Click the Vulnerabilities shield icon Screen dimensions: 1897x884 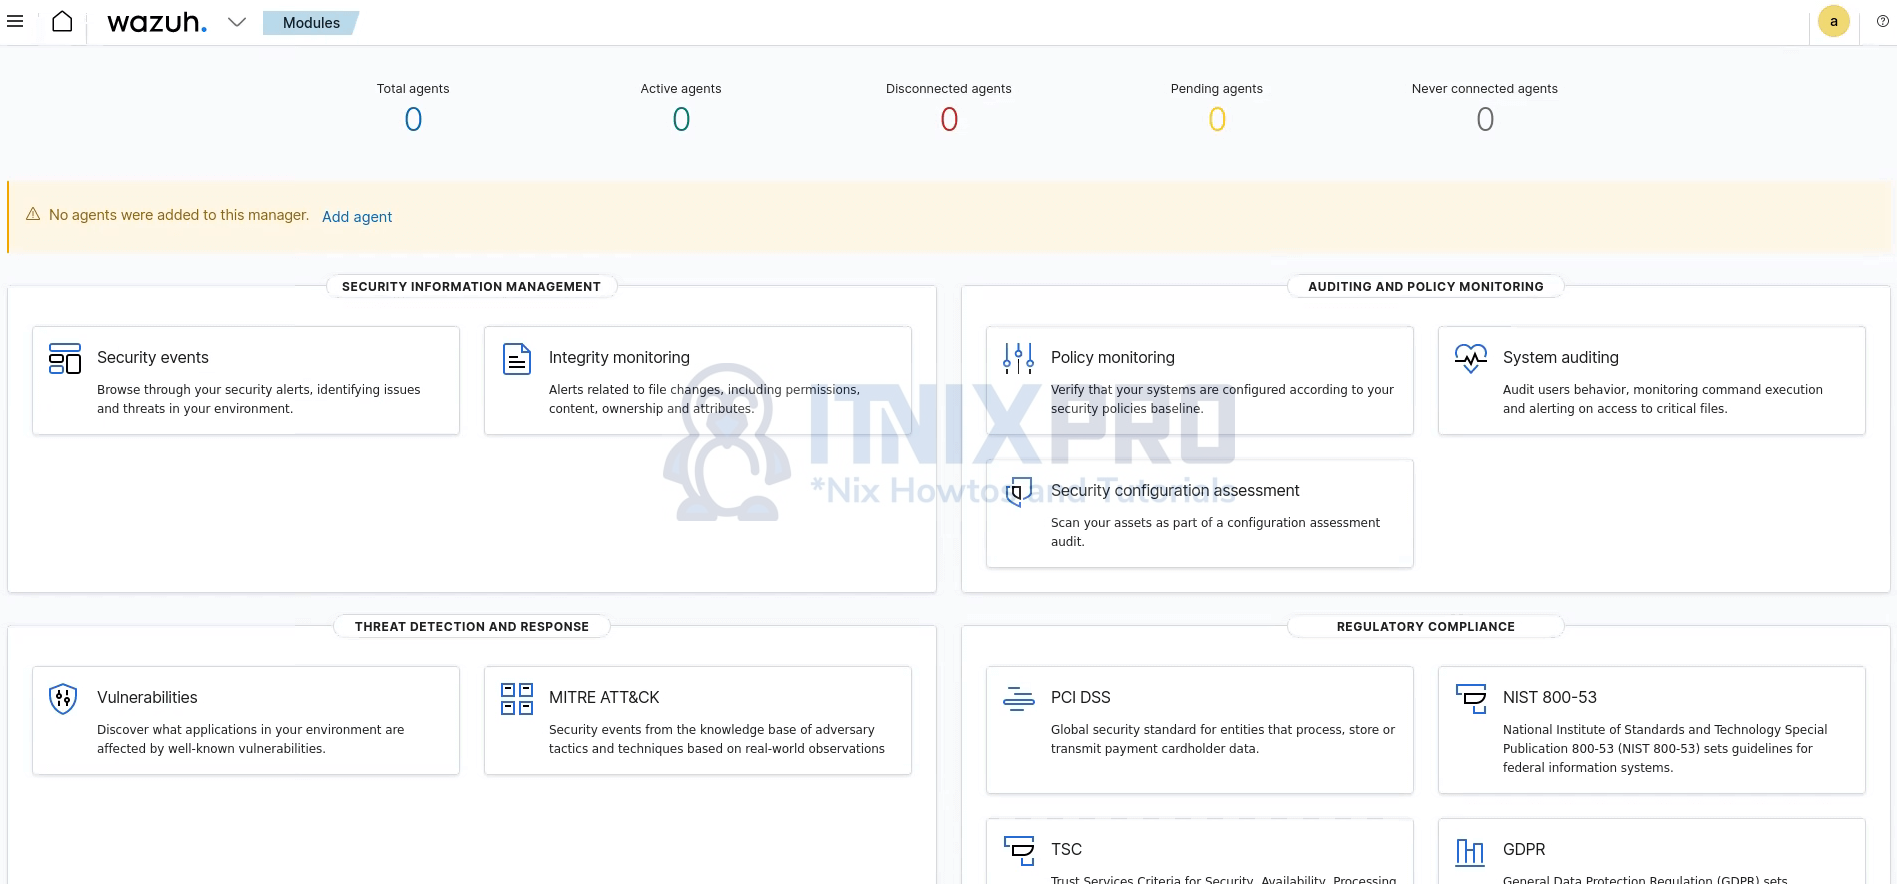(x=63, y=698)
